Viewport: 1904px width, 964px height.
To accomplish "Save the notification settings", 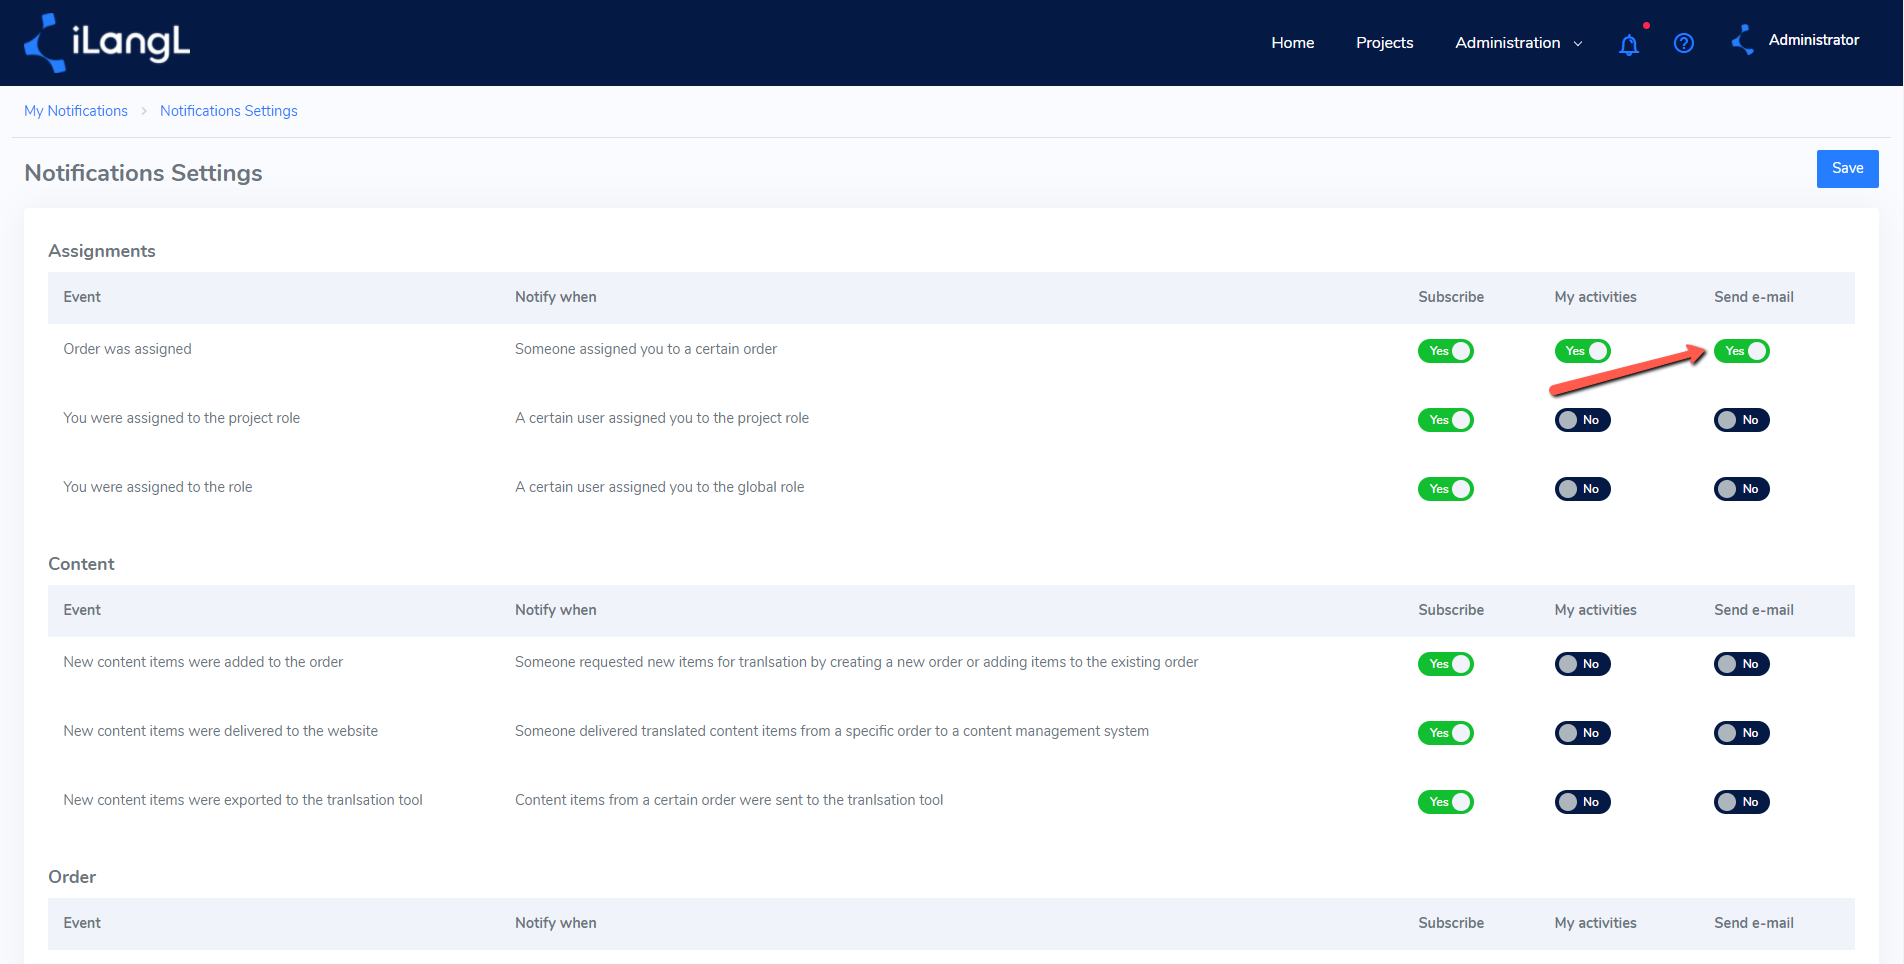I will click(x=1847, y=169).
